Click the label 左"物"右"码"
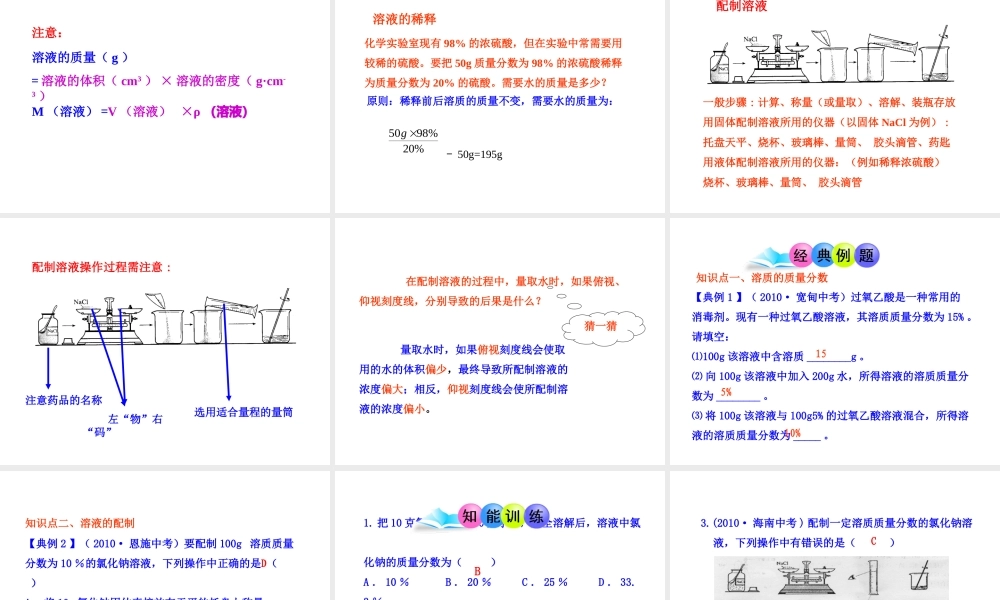 coord(125,425)
